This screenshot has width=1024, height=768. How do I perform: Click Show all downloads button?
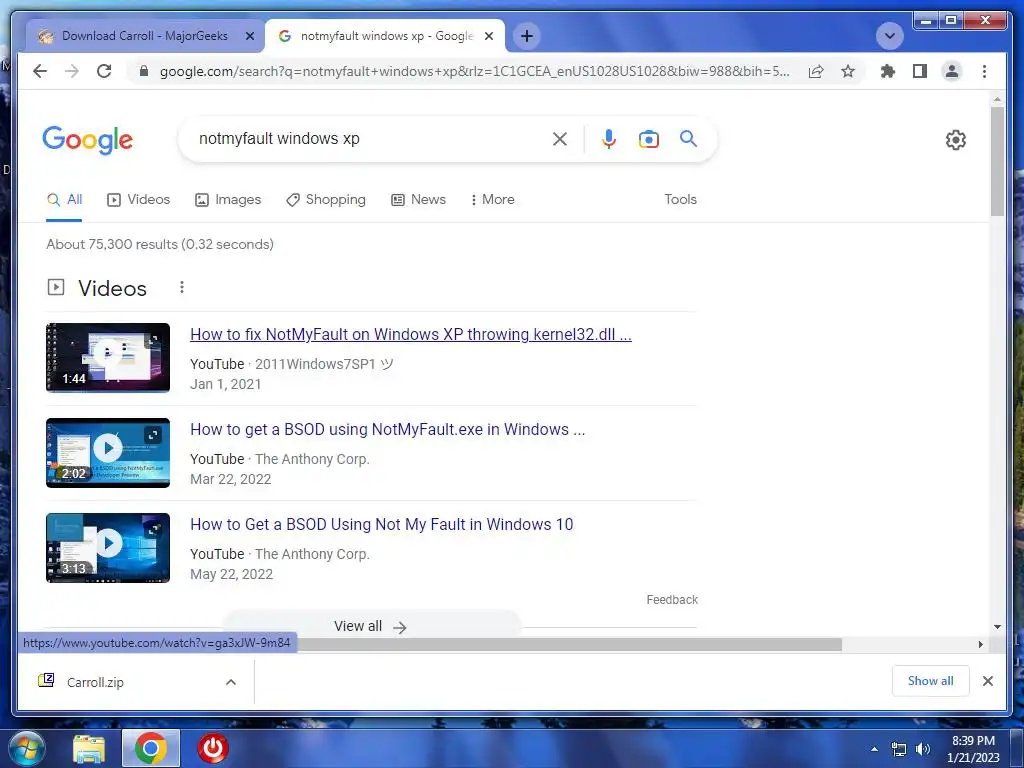click(x=930, y=681)
